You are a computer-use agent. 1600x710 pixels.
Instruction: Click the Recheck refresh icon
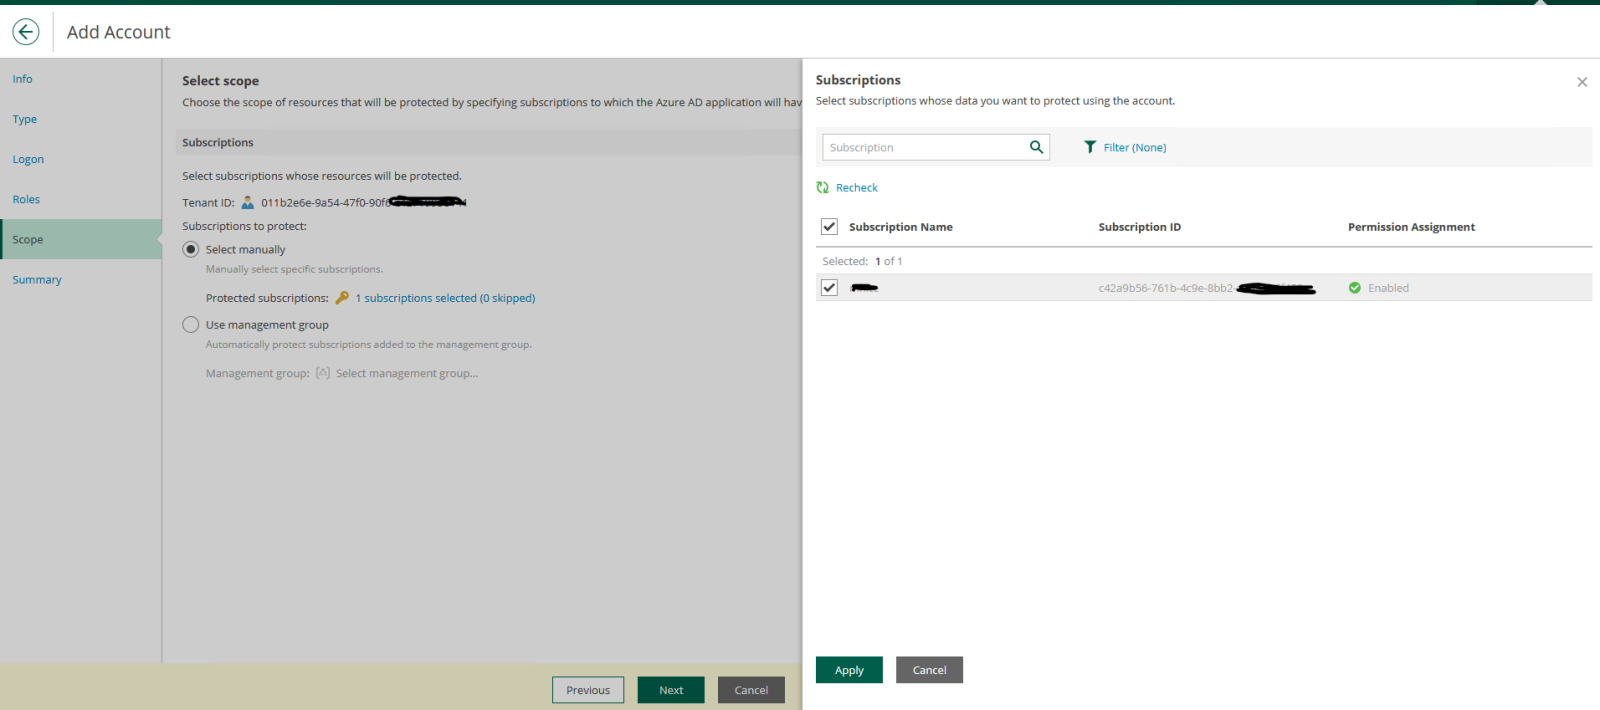pyautogui.click(x=823, y=188)
